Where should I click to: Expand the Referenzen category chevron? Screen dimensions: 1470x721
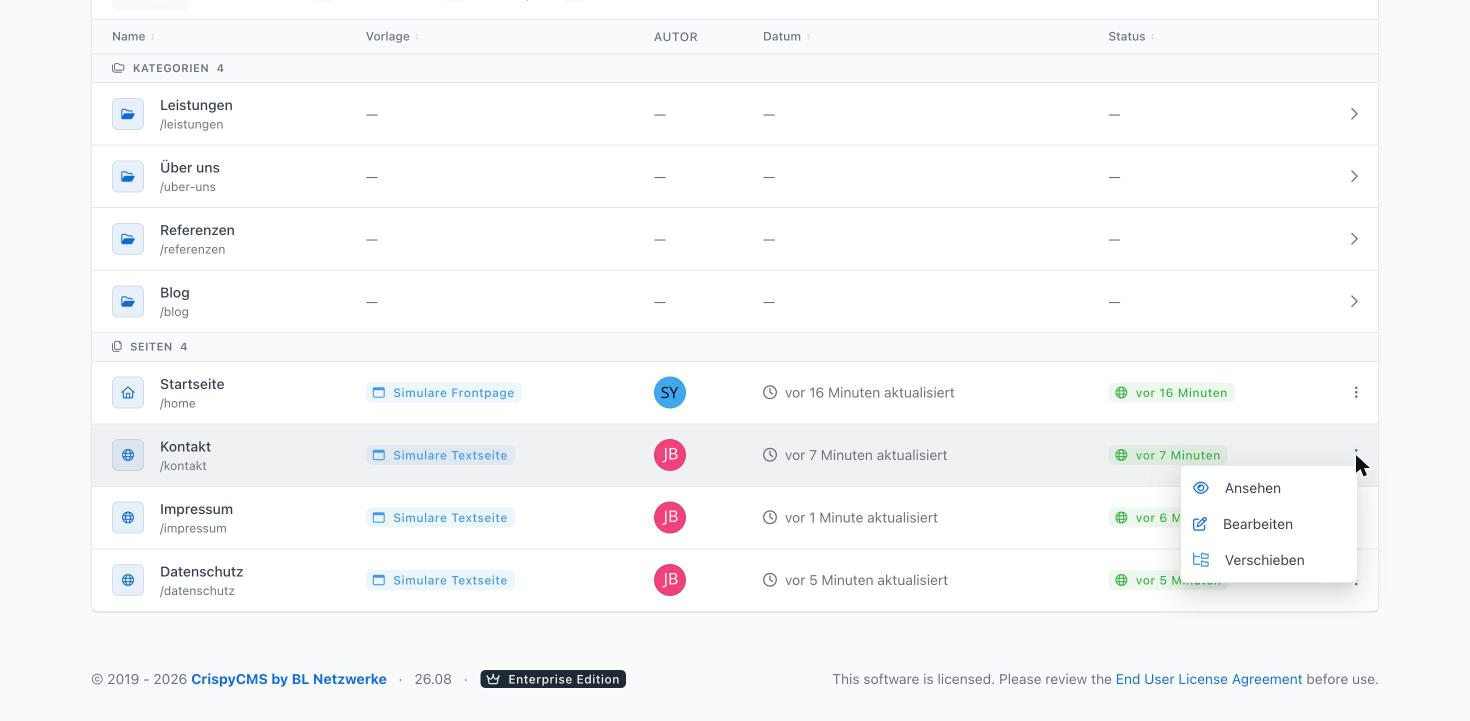coord(1354,239)
